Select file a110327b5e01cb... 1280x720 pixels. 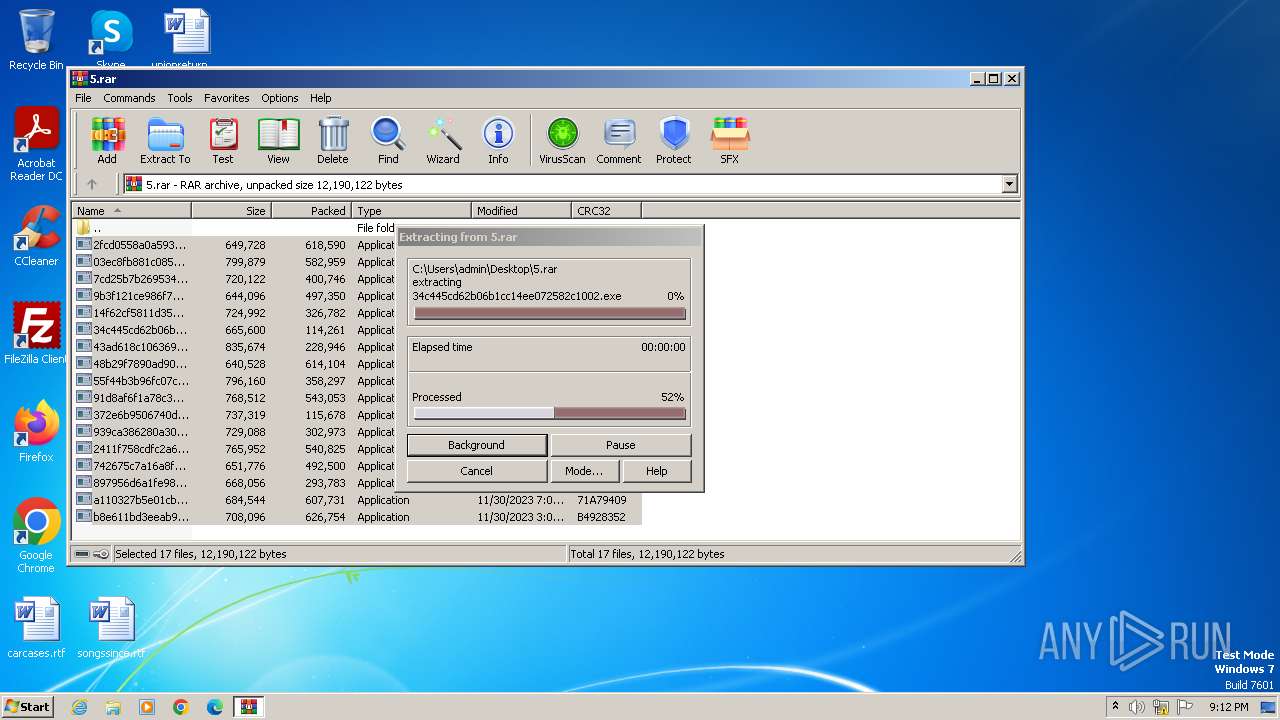(x=357, y=500)
